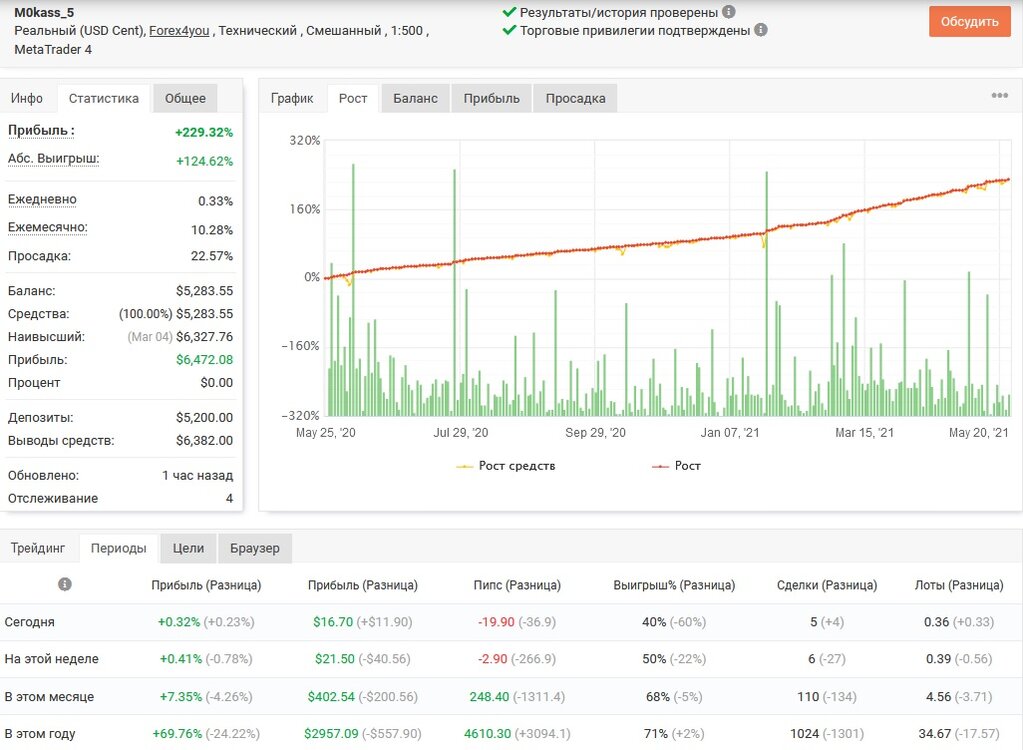1023x750 pixels.
Task: Click the green checkmark next to Торговые привилегии подтверждены
Action: tap(510, 30)
